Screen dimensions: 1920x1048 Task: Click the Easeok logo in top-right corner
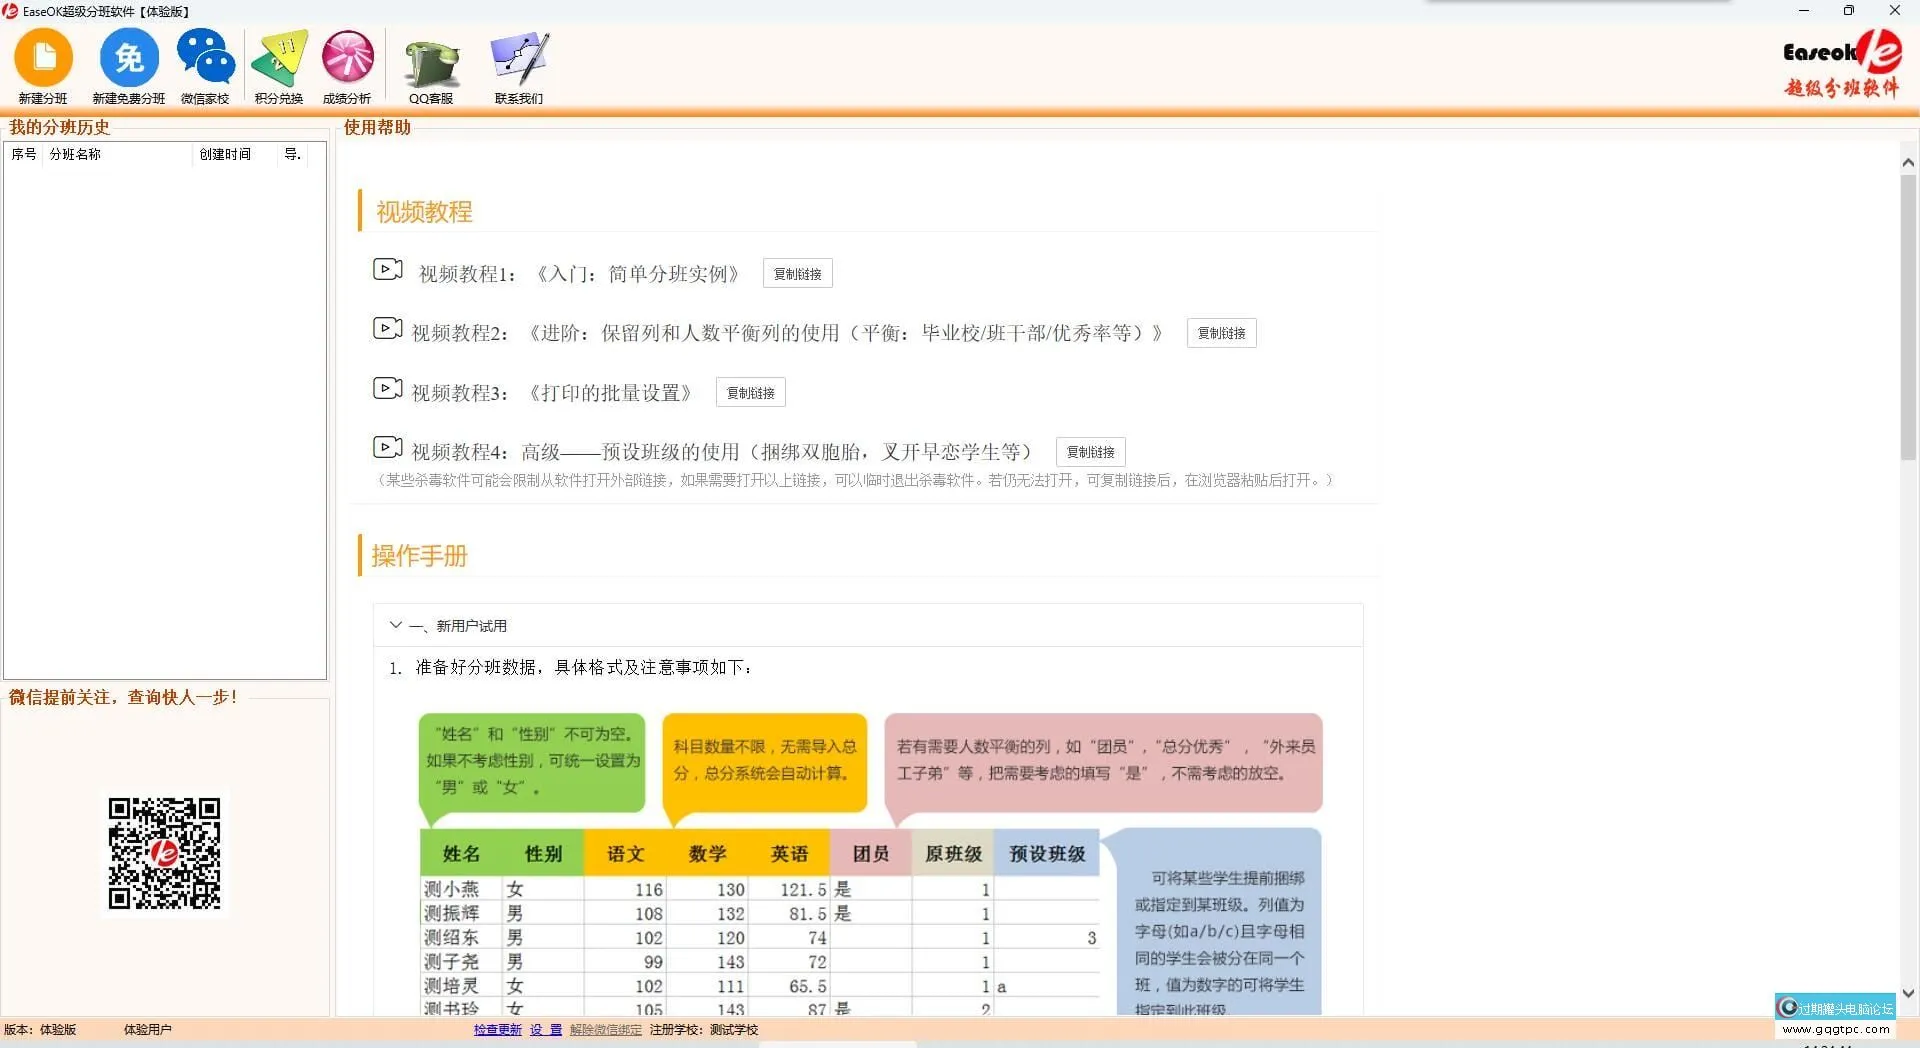pyautogui.click(x=1840, y=65)
